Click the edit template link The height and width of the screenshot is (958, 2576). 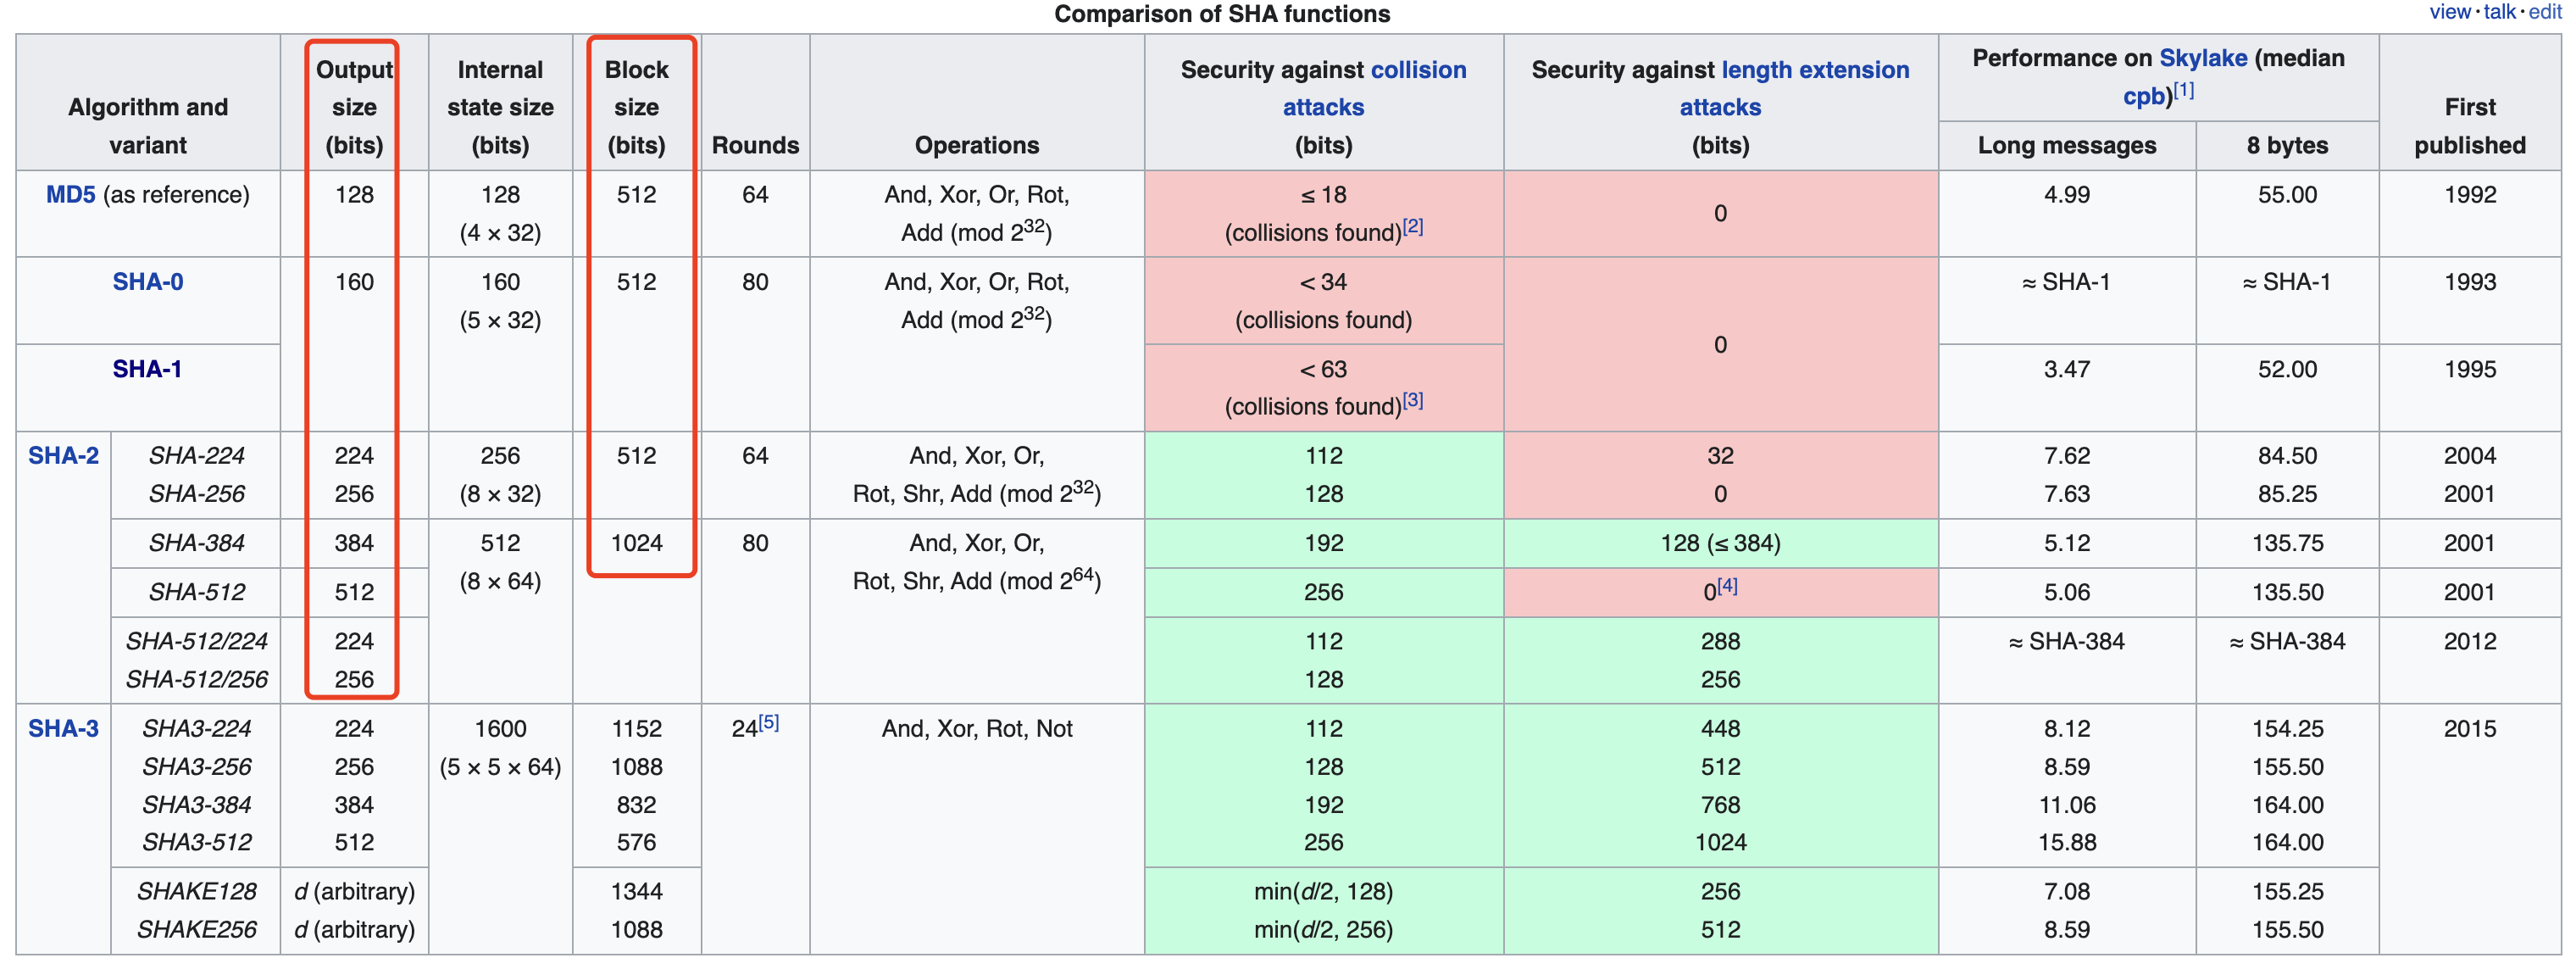click(2544, 12)
